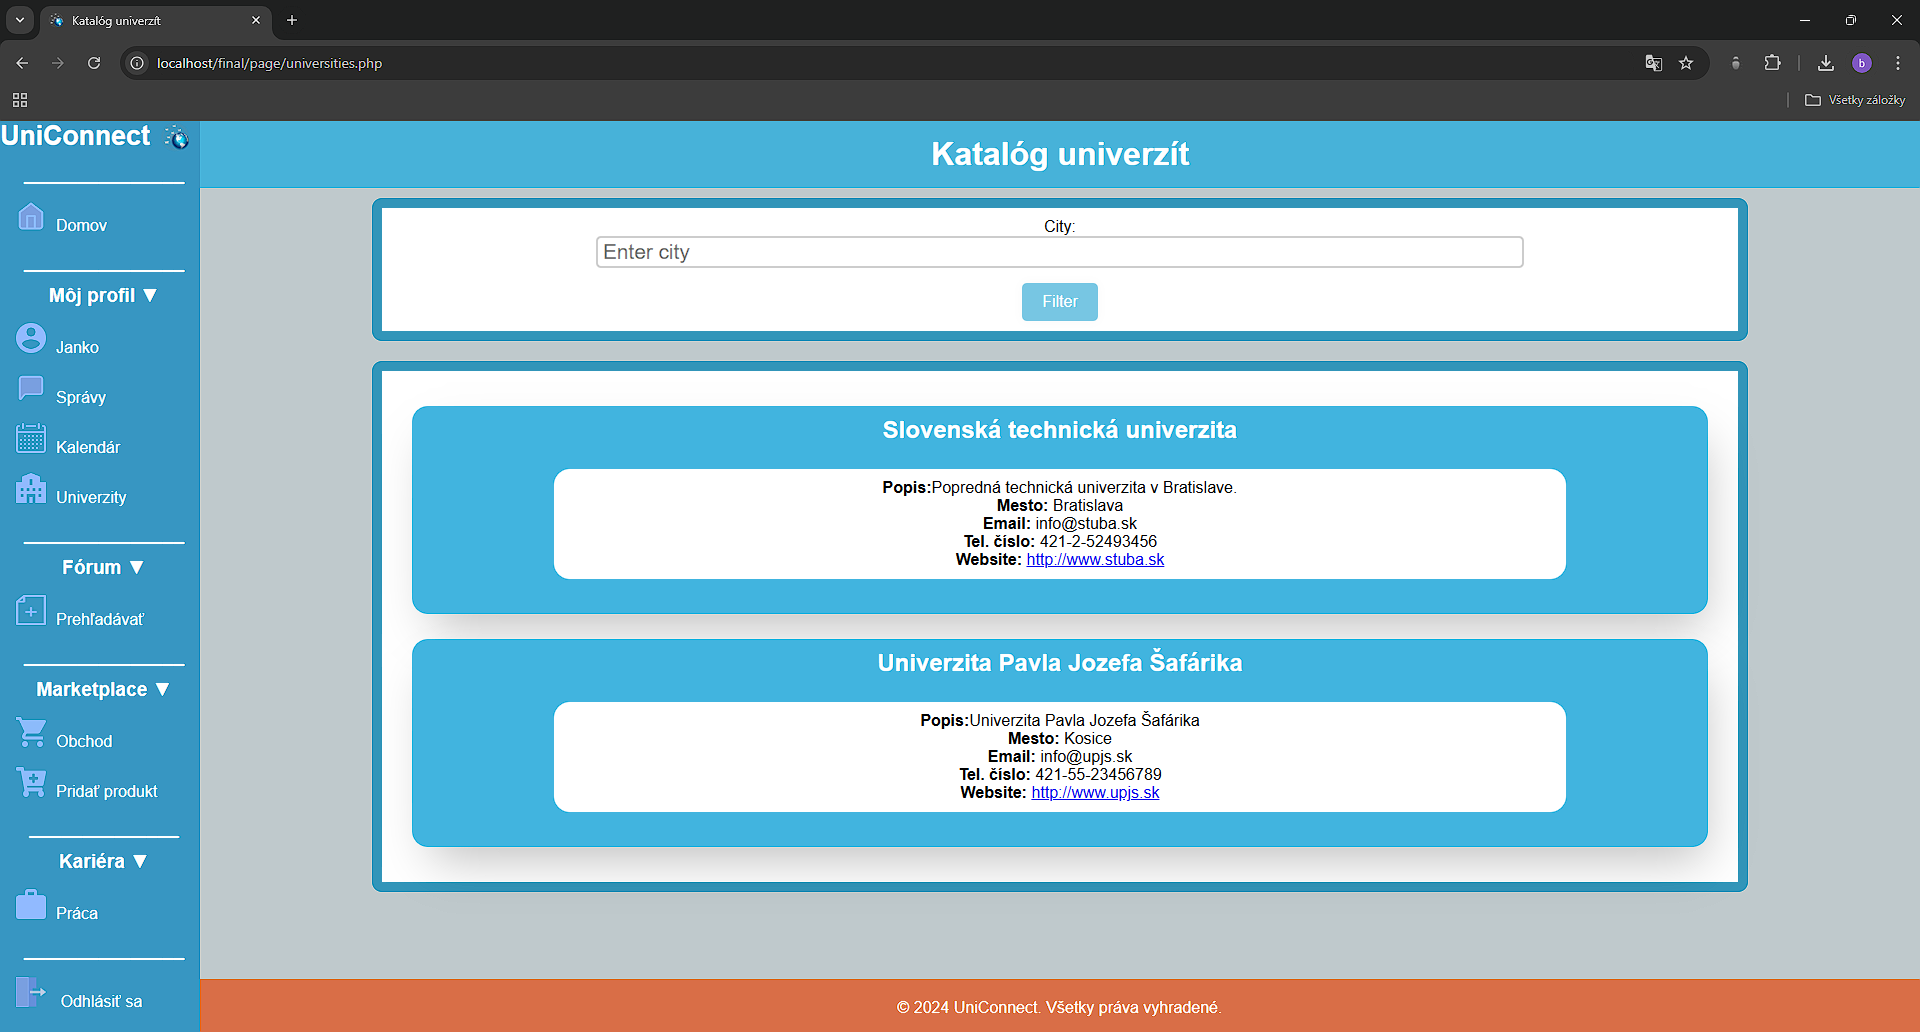Open the browser extensions puzzle icon
This screenshot has width=1920, height=1032.
click(x=1772, y=63)
